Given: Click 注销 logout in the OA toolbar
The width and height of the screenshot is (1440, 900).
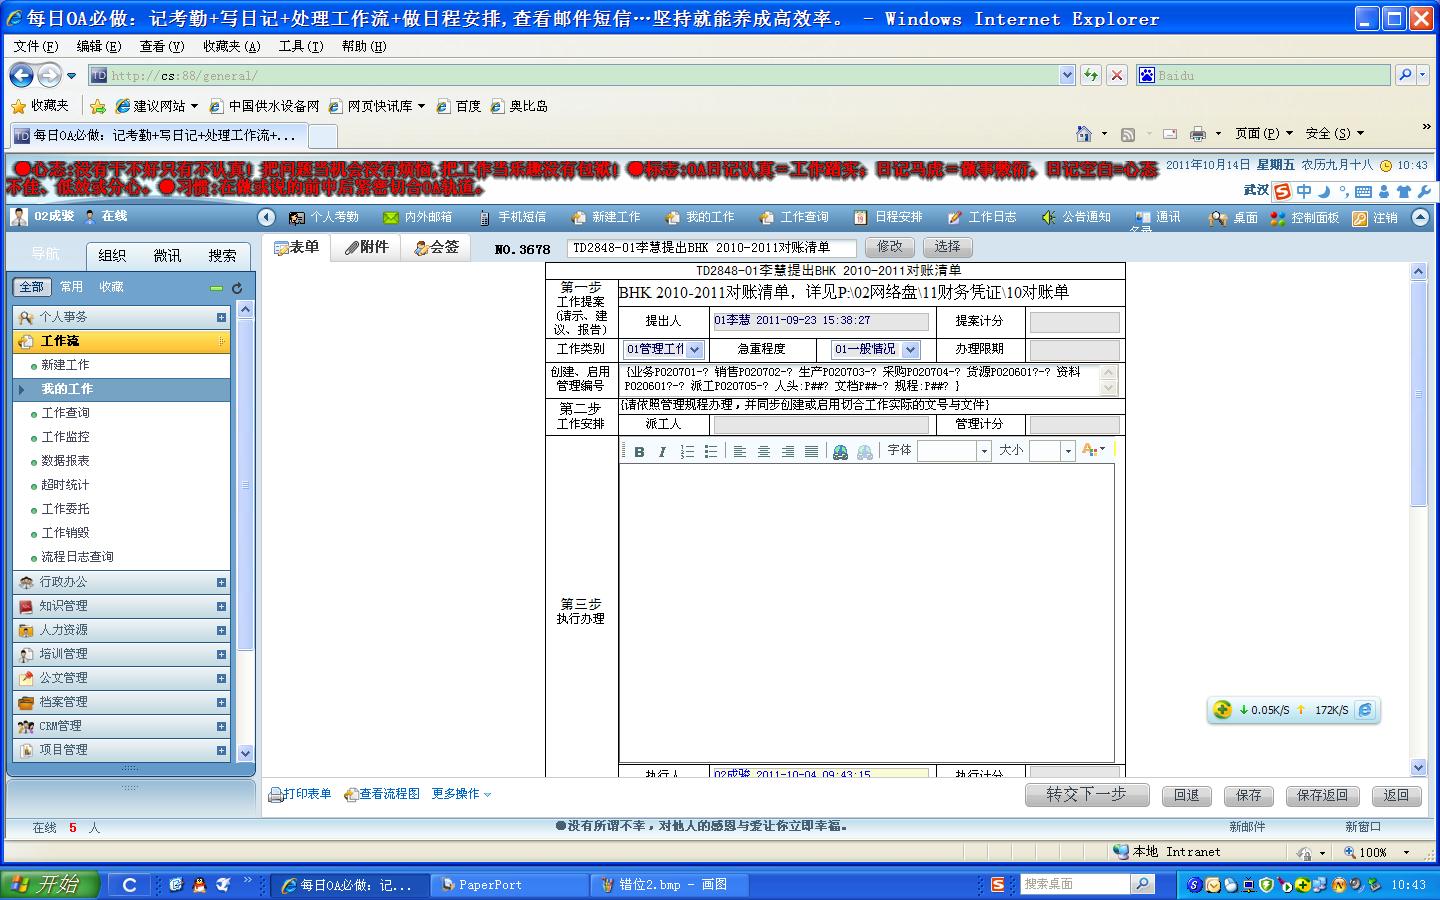Looking at the screenshot, I should click(x=1375, y=217).
